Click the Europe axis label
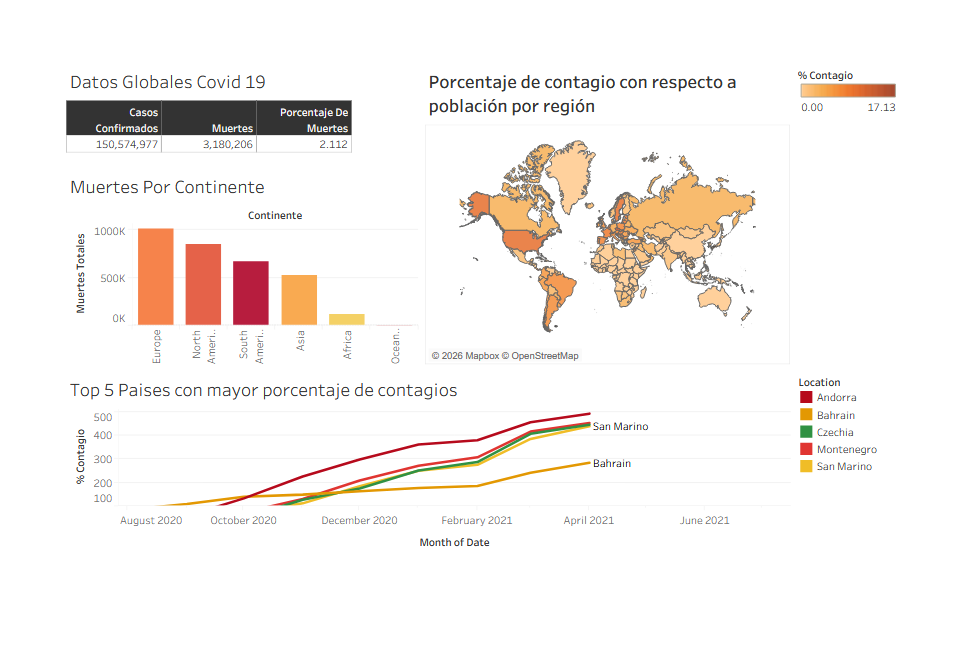Viewport: 963px width, 660px height. pyautogui.click(x=157, y=346)
